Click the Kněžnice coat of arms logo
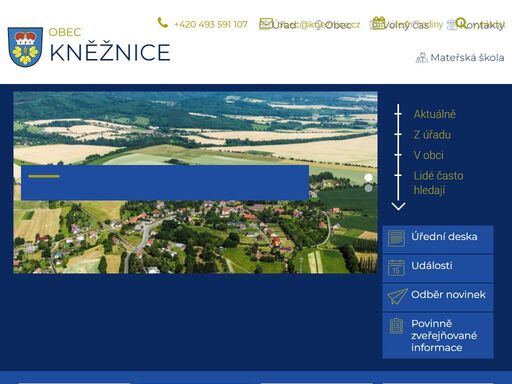The image size is (512, 384). click(x=25, y=47)
